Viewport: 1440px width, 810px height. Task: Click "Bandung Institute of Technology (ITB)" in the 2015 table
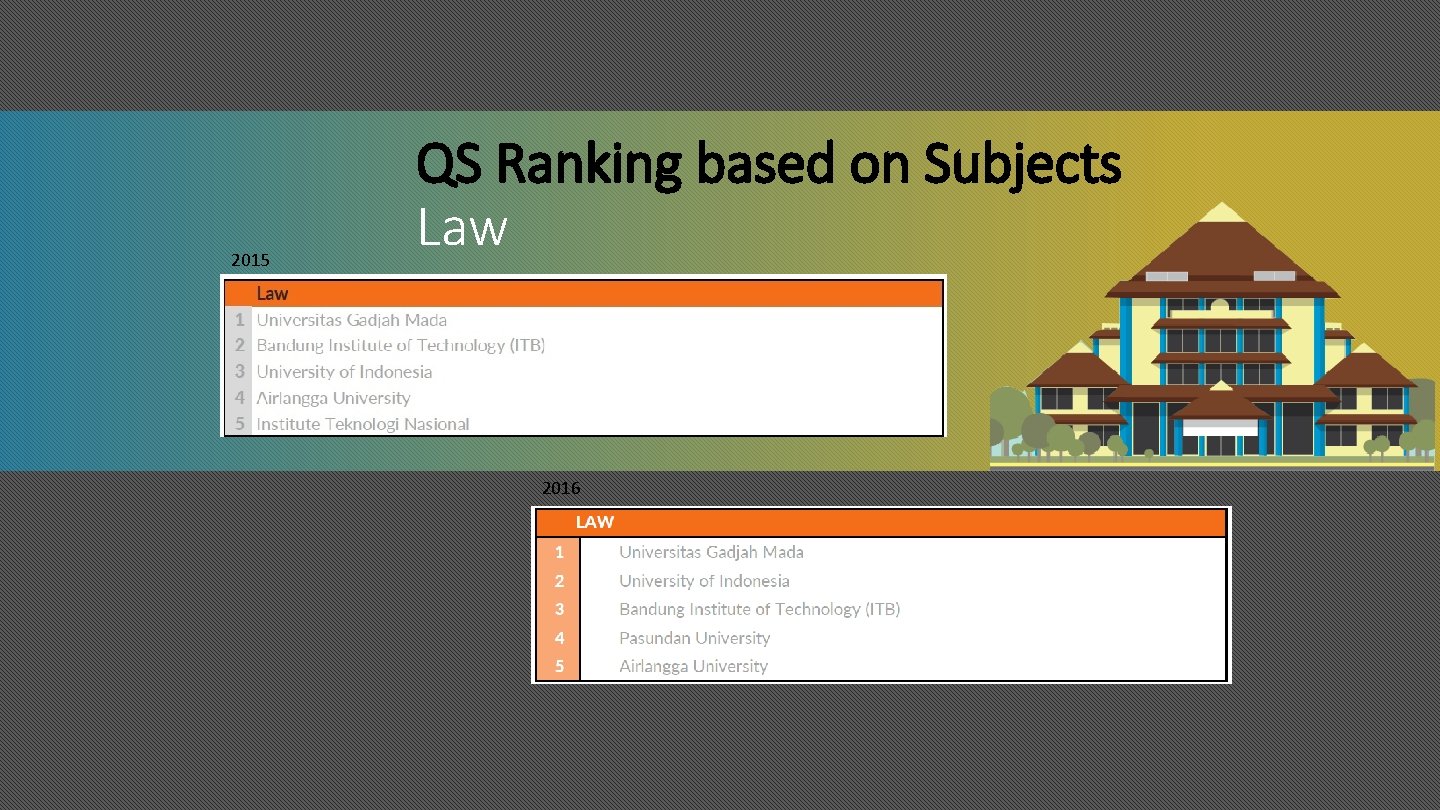pyautogui.click(x=400, y=345)
